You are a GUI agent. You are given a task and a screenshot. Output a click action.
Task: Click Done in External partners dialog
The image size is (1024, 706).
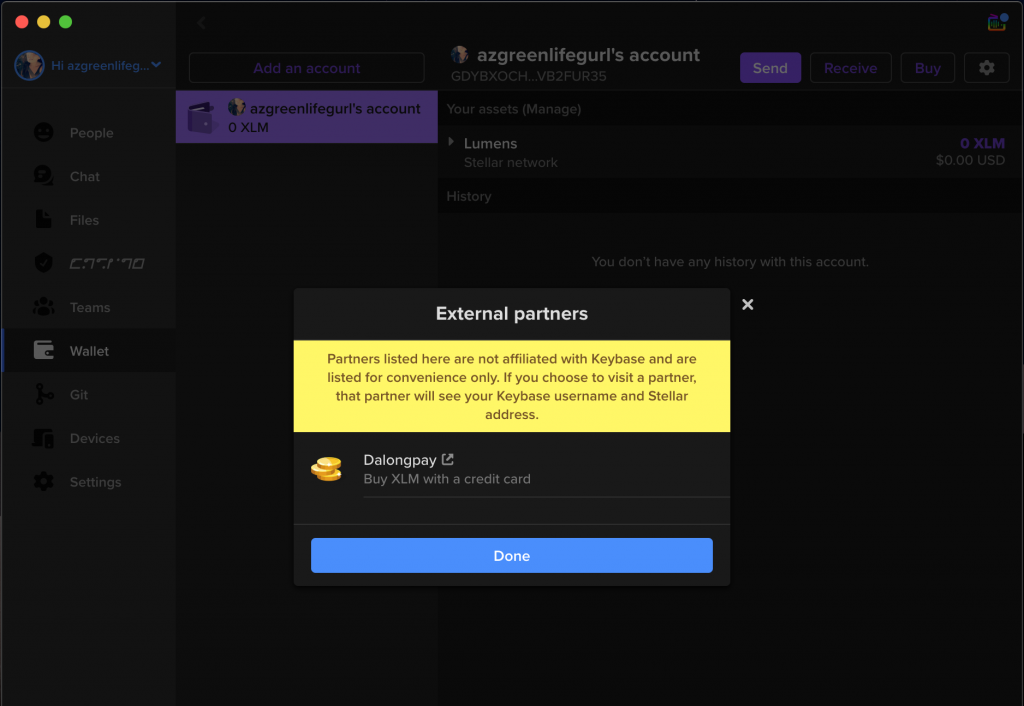point(511,555)
